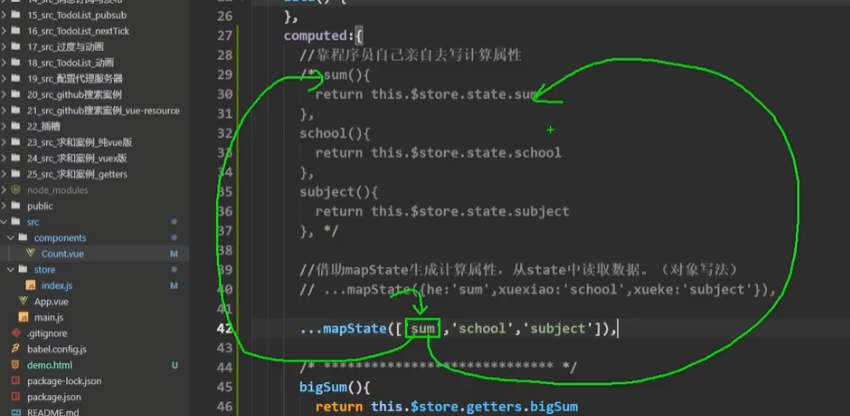
Task: Click the Babel icon beside babel.config.js
Action: pyautogui.click(x=16, y=349)
